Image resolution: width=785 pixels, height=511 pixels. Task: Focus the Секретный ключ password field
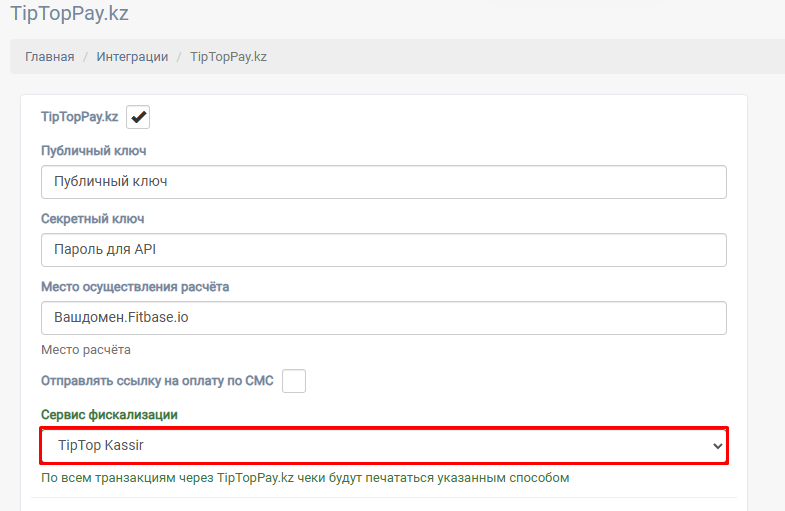tap(384, 250)
